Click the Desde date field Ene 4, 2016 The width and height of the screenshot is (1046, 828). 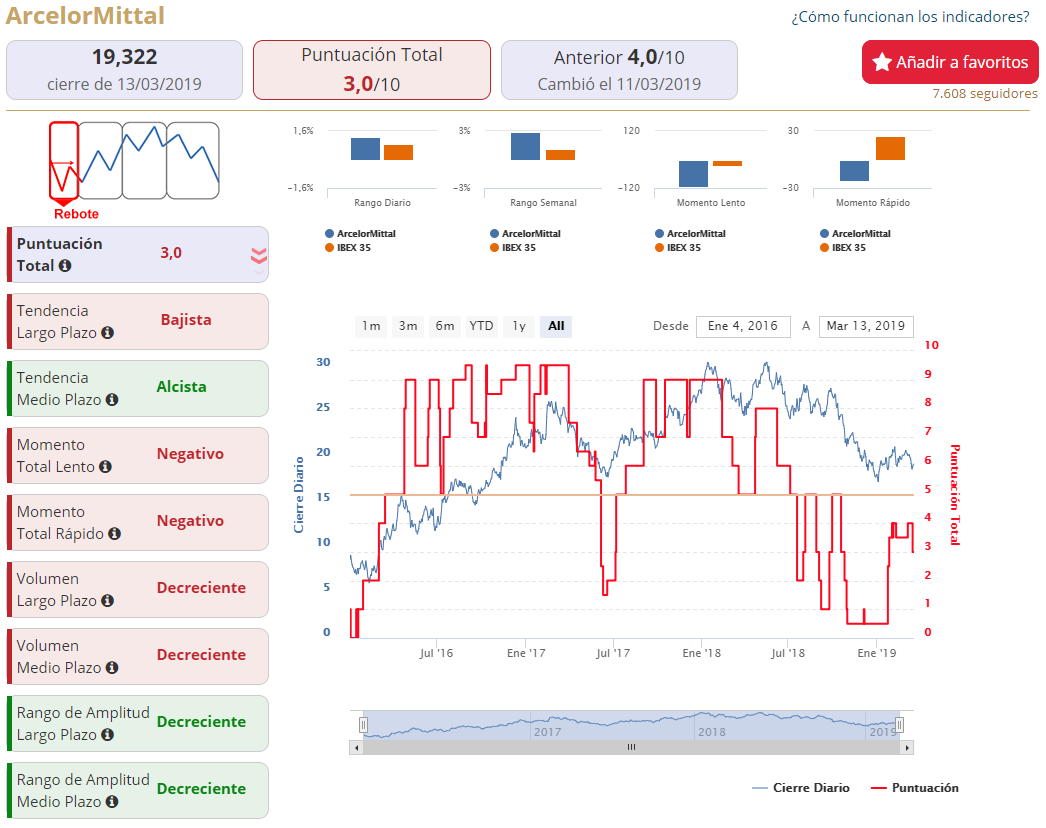(743, 326)
